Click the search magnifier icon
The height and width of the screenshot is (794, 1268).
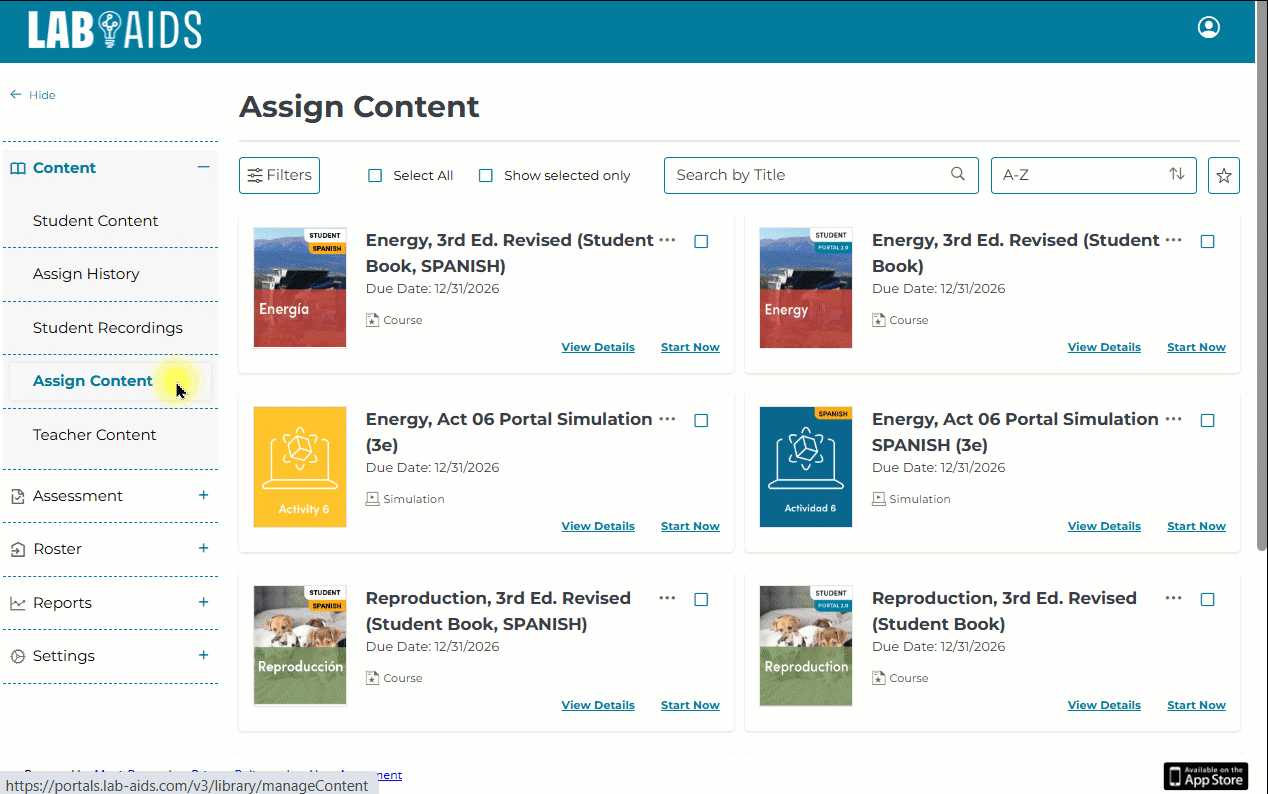958,174
